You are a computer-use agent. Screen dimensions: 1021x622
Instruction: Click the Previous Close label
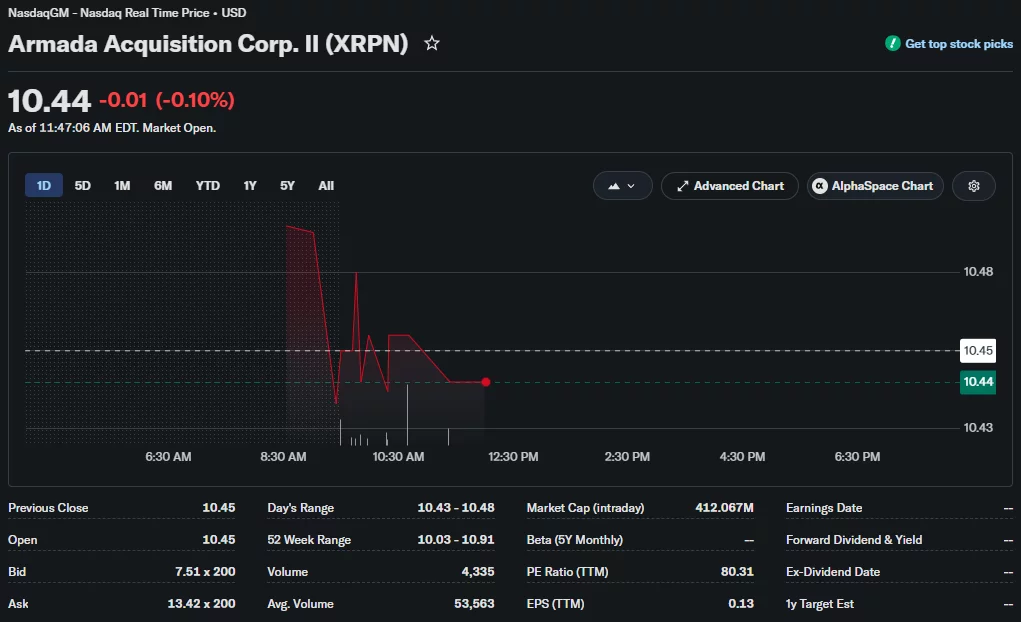click(48, 508)
